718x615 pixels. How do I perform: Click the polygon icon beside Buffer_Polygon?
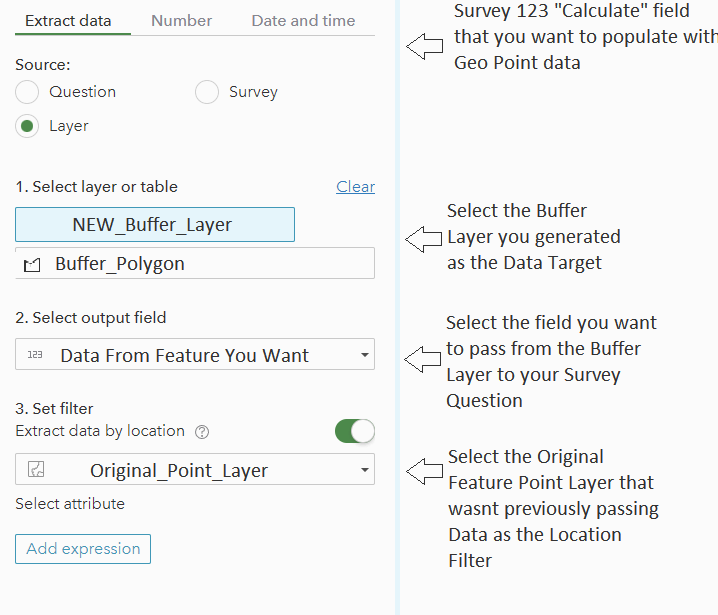33,265
